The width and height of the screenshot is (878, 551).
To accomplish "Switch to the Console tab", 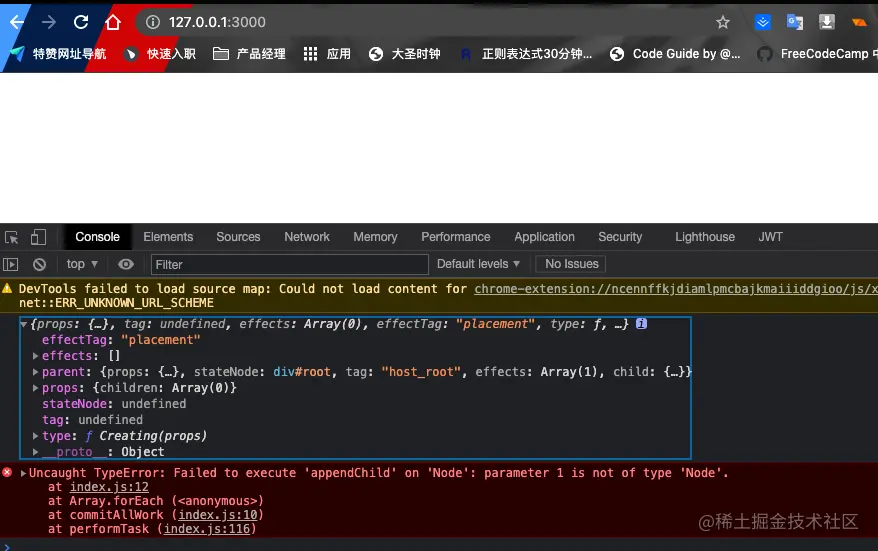I will (x=97, y=237).
